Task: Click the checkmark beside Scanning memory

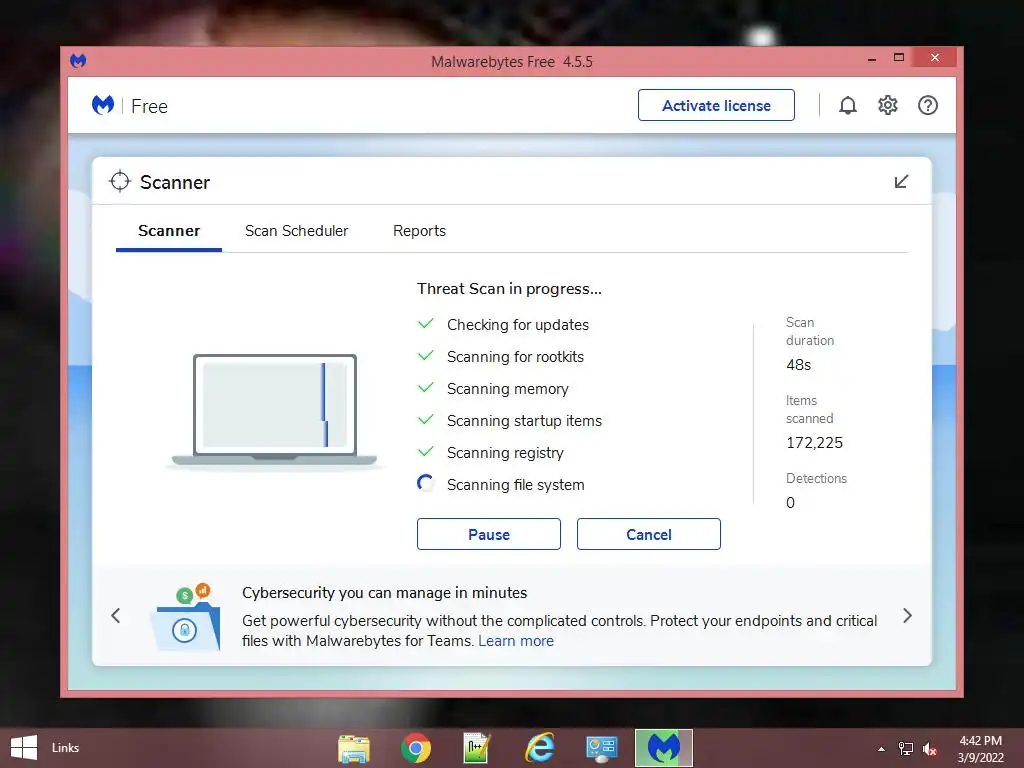Action: pos(425,388)
